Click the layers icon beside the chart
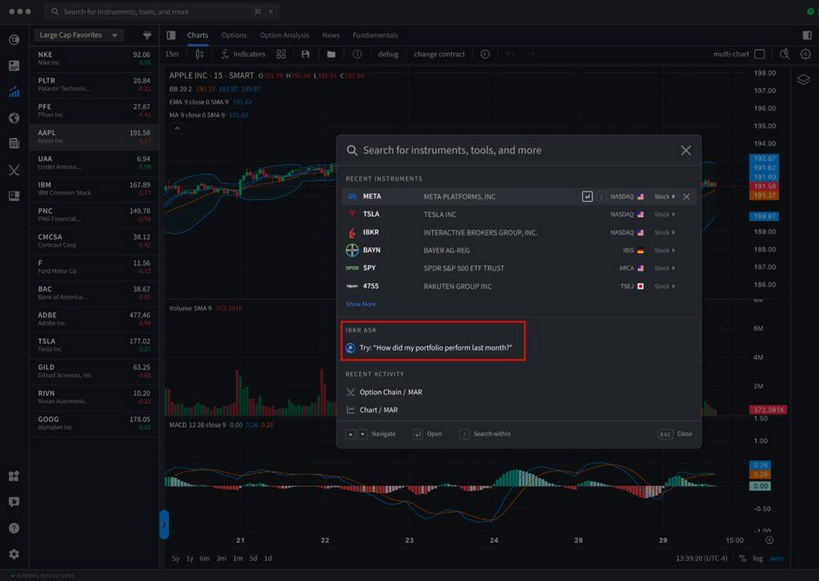The width and height of the screenshot is (819, 581). pyautogui.click(x=803, y=80)
